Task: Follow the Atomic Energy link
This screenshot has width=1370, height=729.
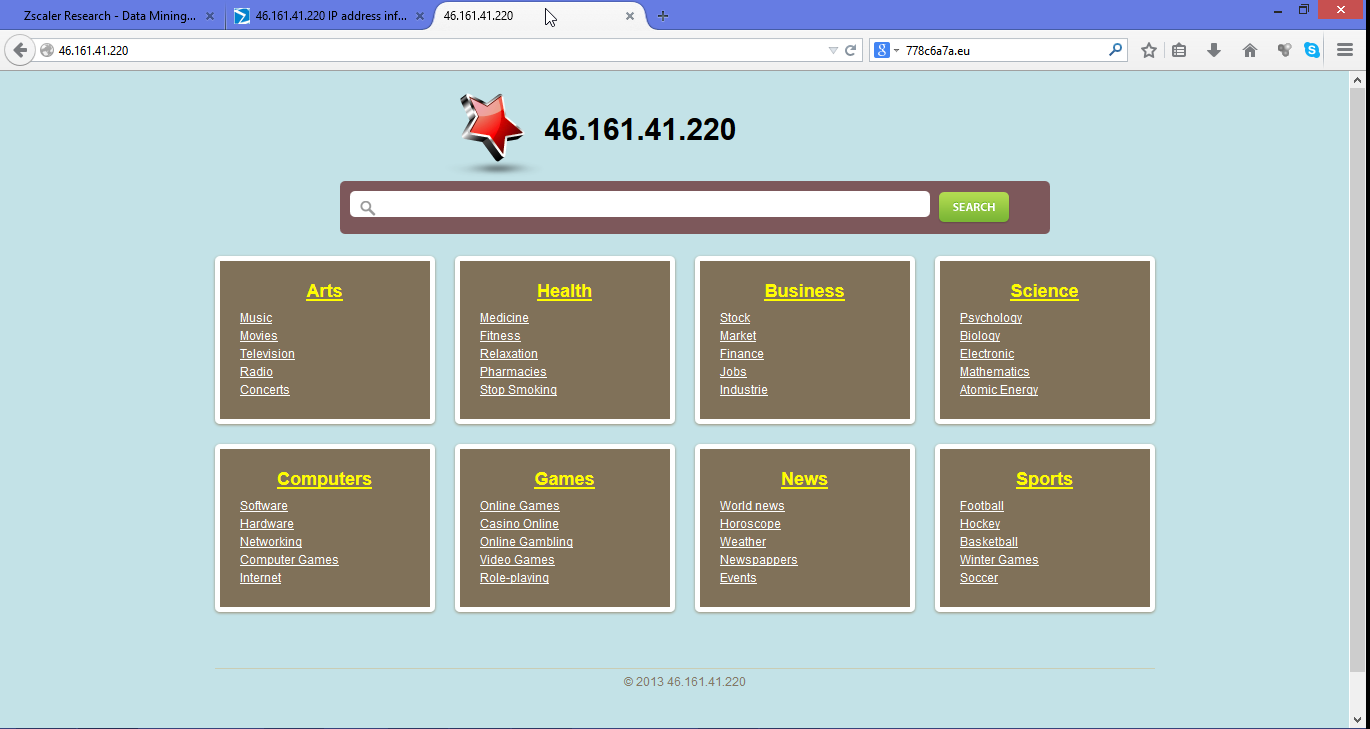Action: tap(998, 390)
